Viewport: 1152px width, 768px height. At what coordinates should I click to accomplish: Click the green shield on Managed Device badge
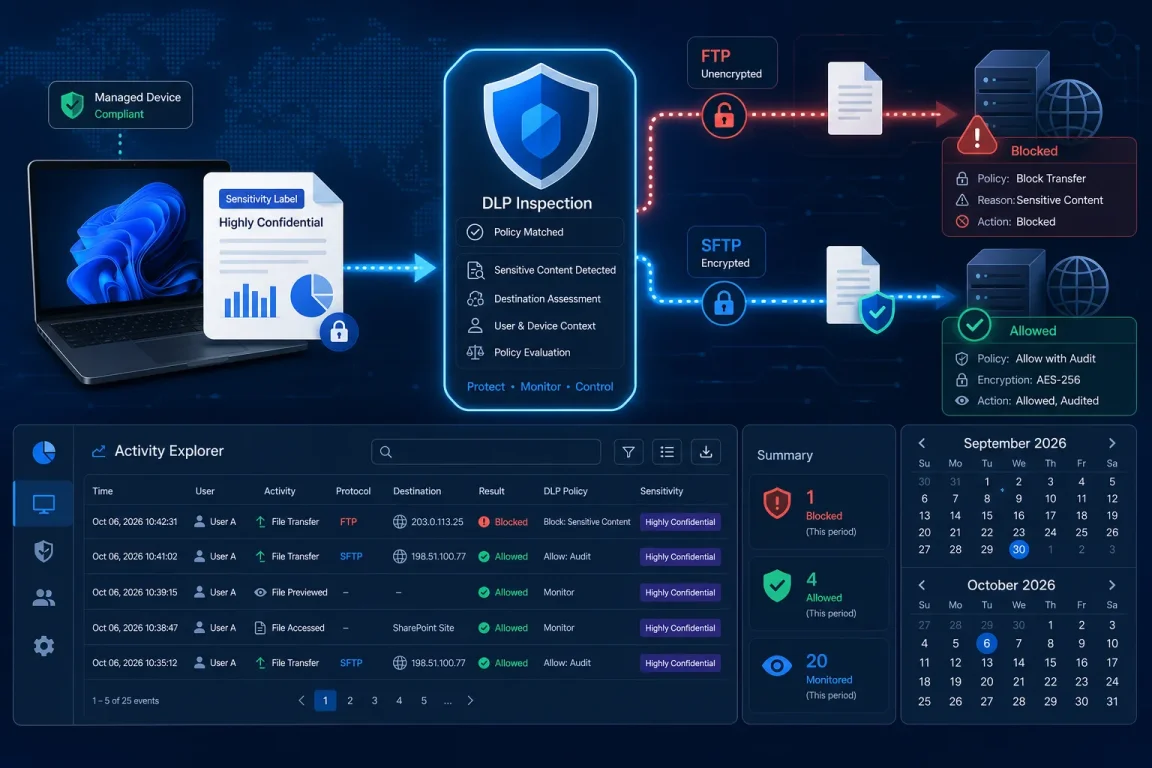tap(72, 105)
